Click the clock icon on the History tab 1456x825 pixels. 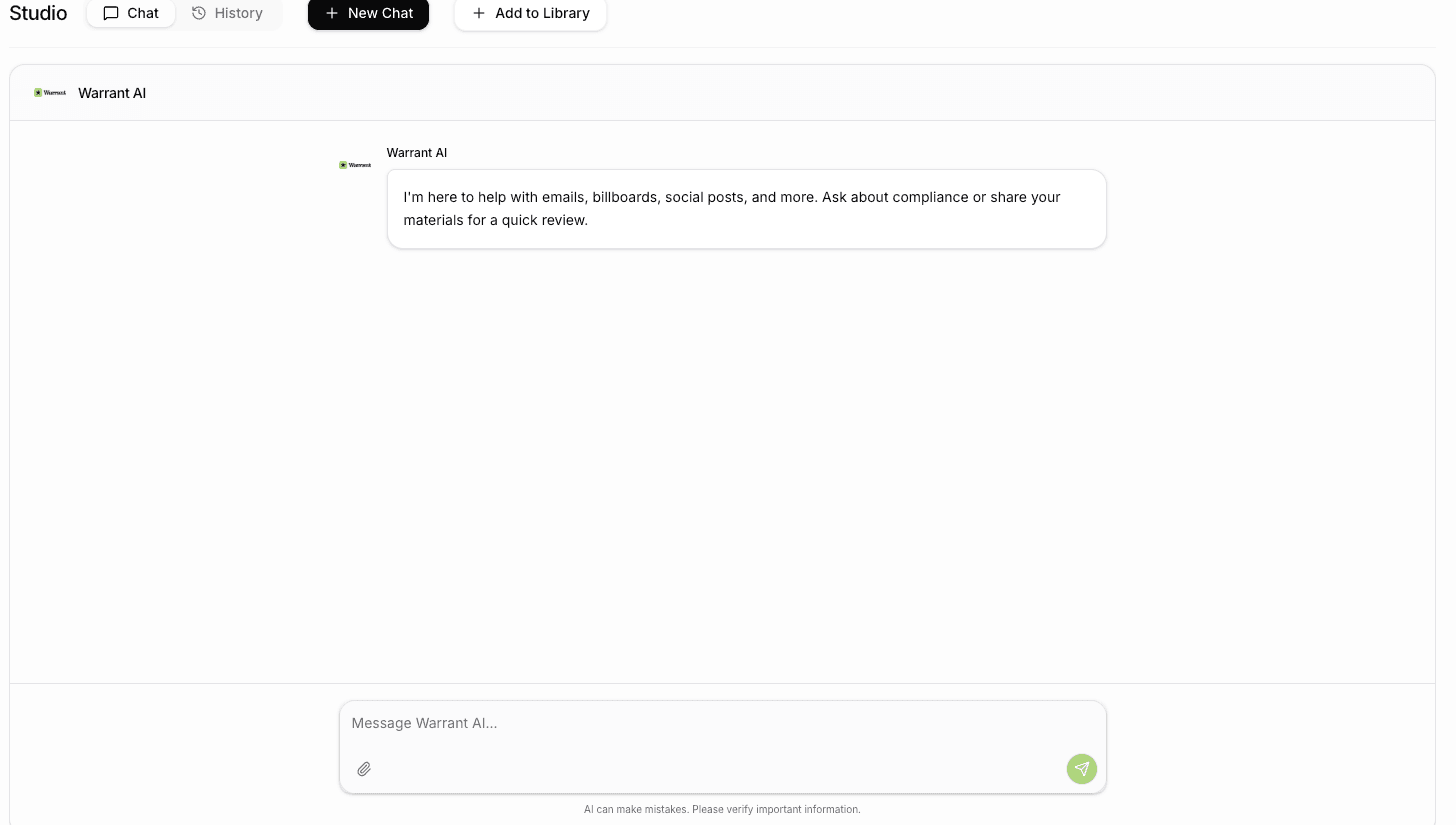[201, 13]
